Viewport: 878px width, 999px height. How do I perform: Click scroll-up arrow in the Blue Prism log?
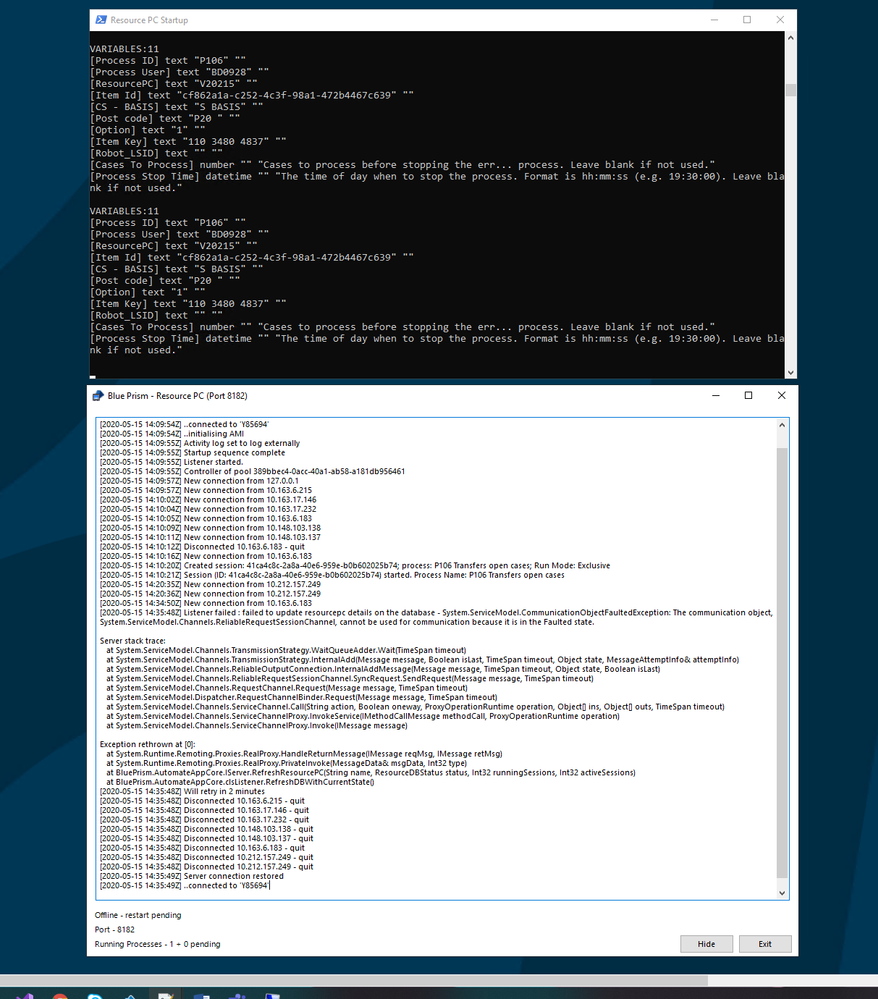782,425
